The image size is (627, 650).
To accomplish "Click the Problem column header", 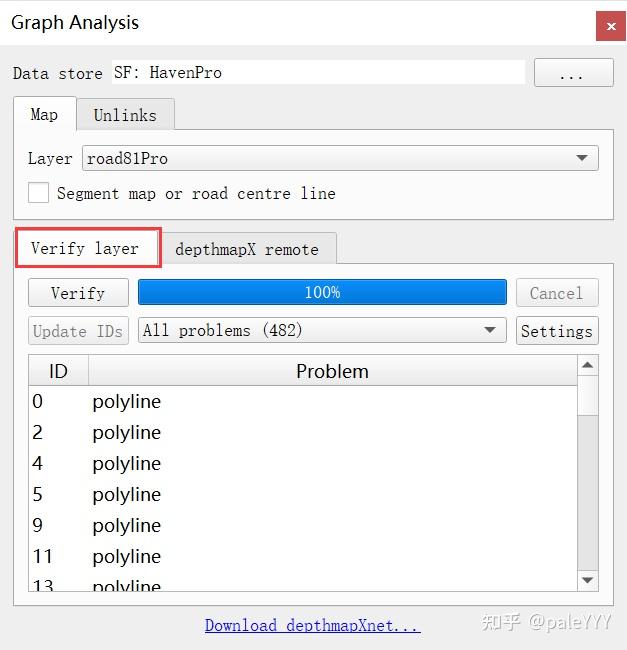I will (332, 371).
